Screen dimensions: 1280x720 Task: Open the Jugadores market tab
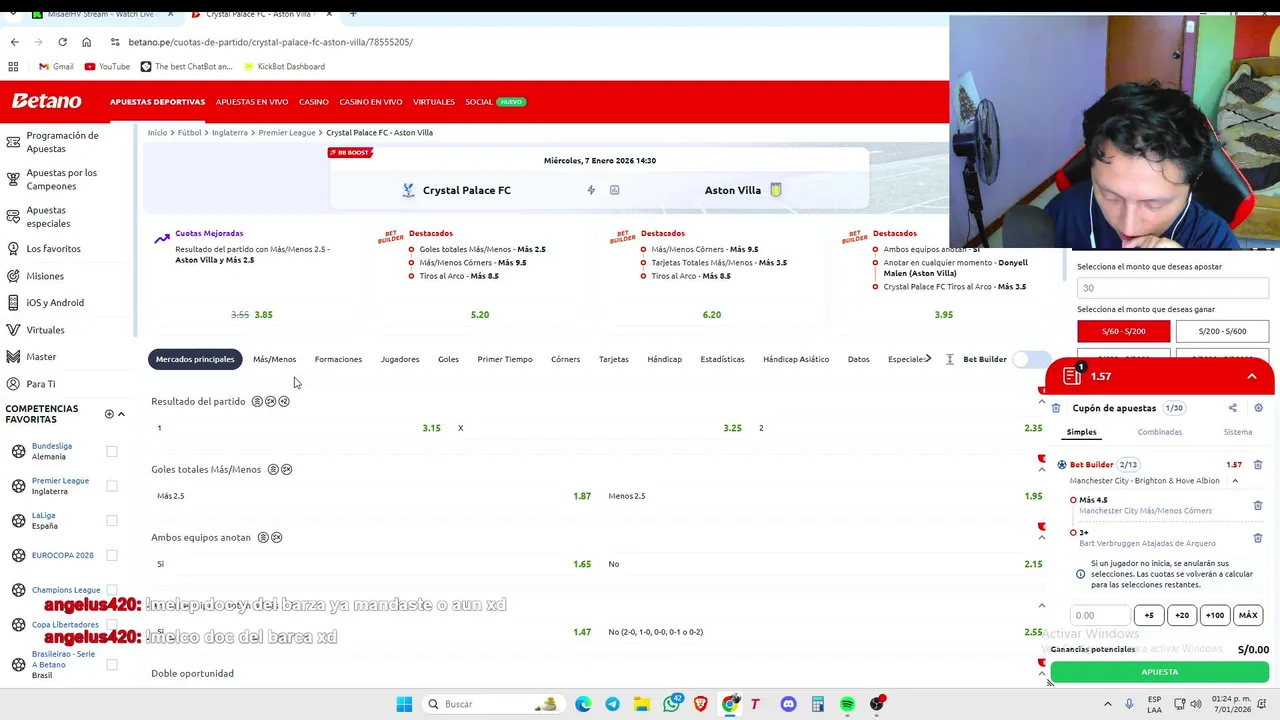[400, 359]
